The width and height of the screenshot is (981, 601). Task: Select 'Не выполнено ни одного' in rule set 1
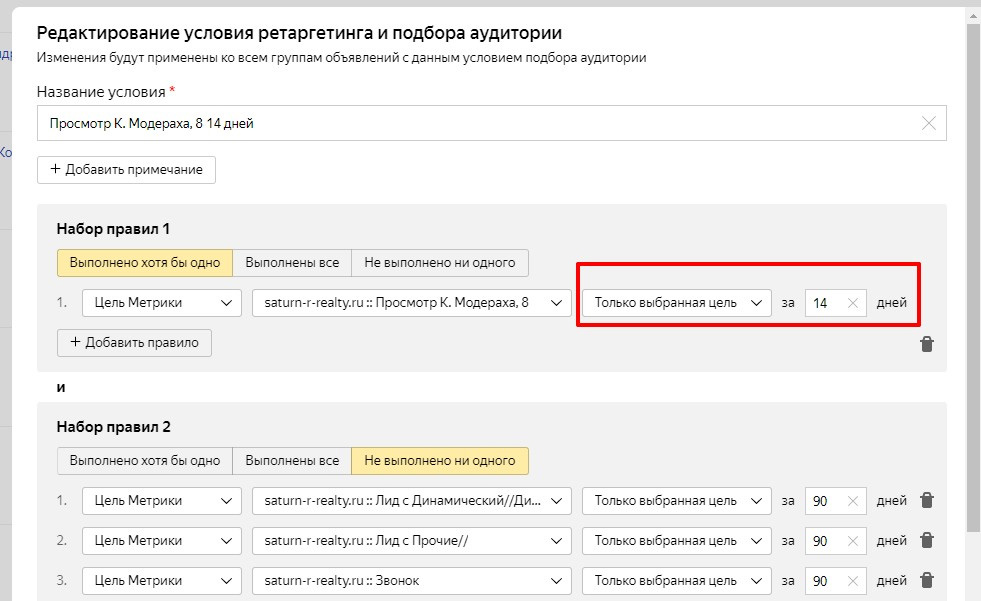pos(440,263)
